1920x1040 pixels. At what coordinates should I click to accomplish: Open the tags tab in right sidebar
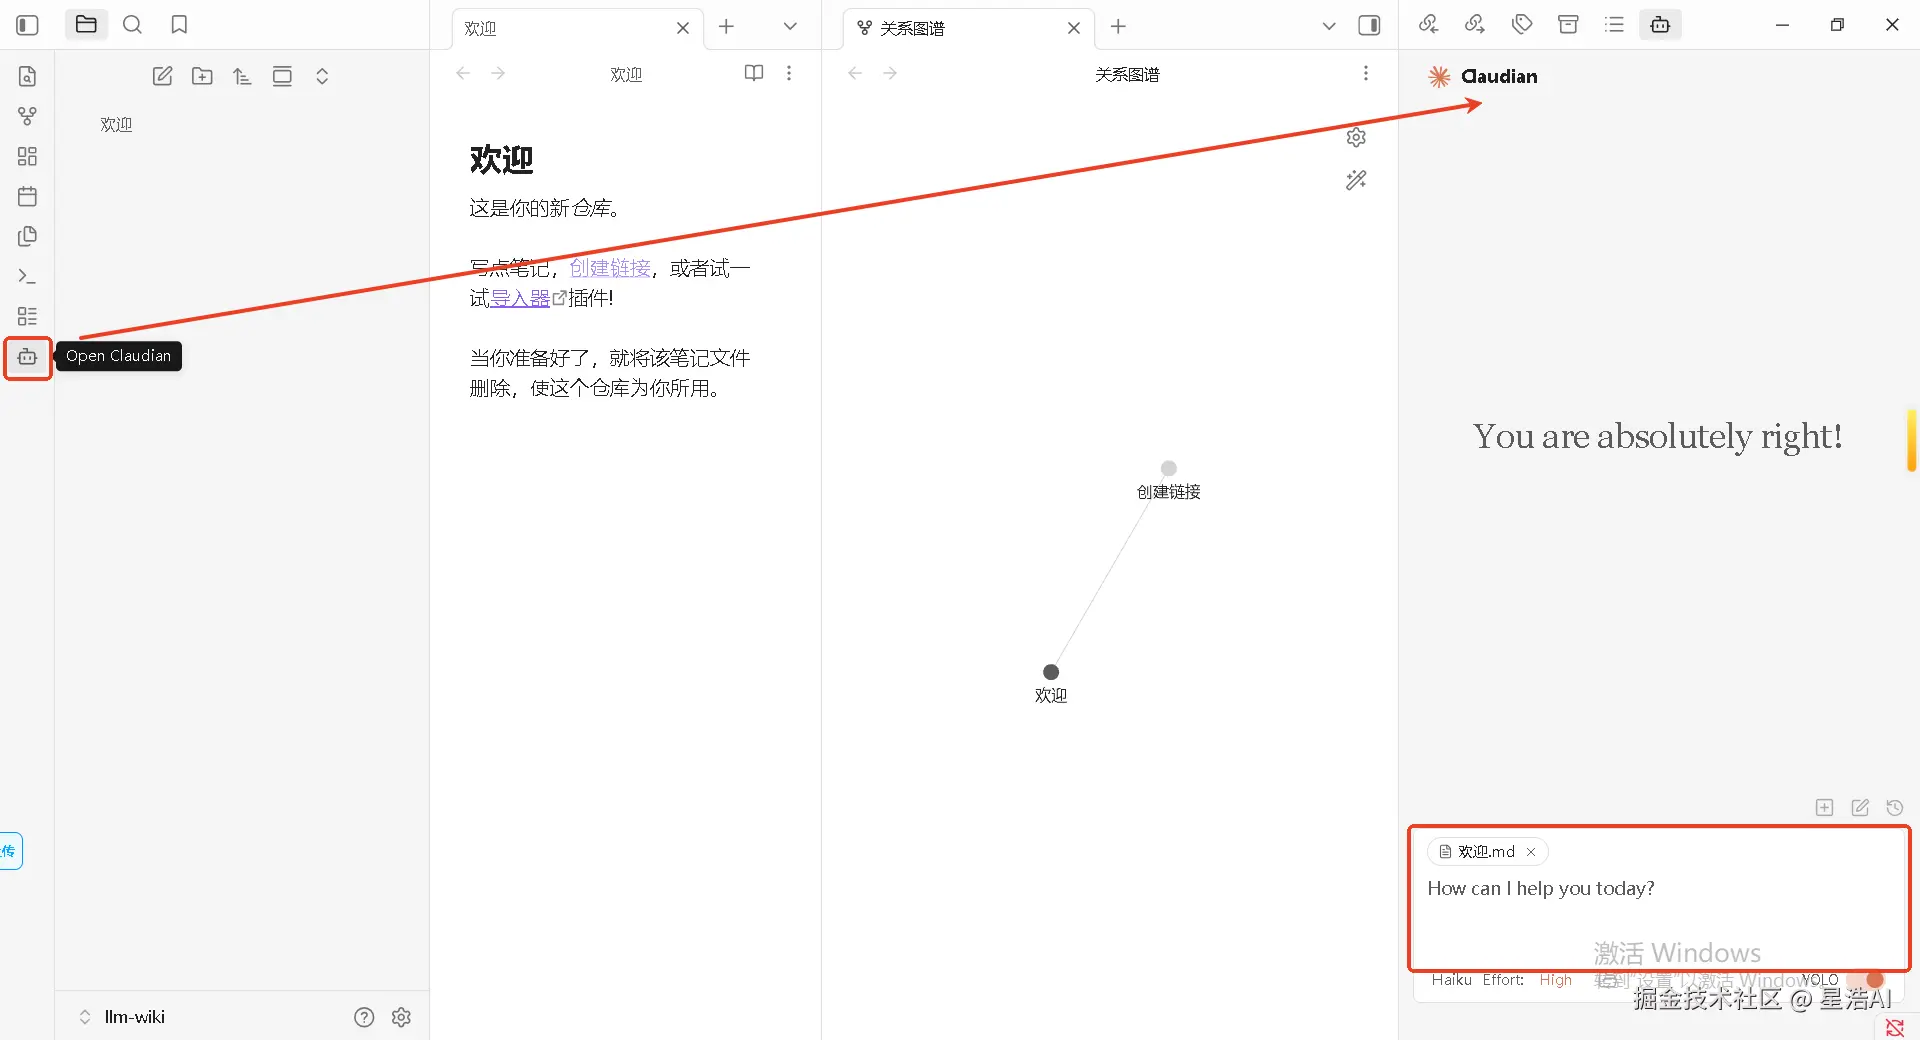pyautogui.click(x=1522, y=25)
